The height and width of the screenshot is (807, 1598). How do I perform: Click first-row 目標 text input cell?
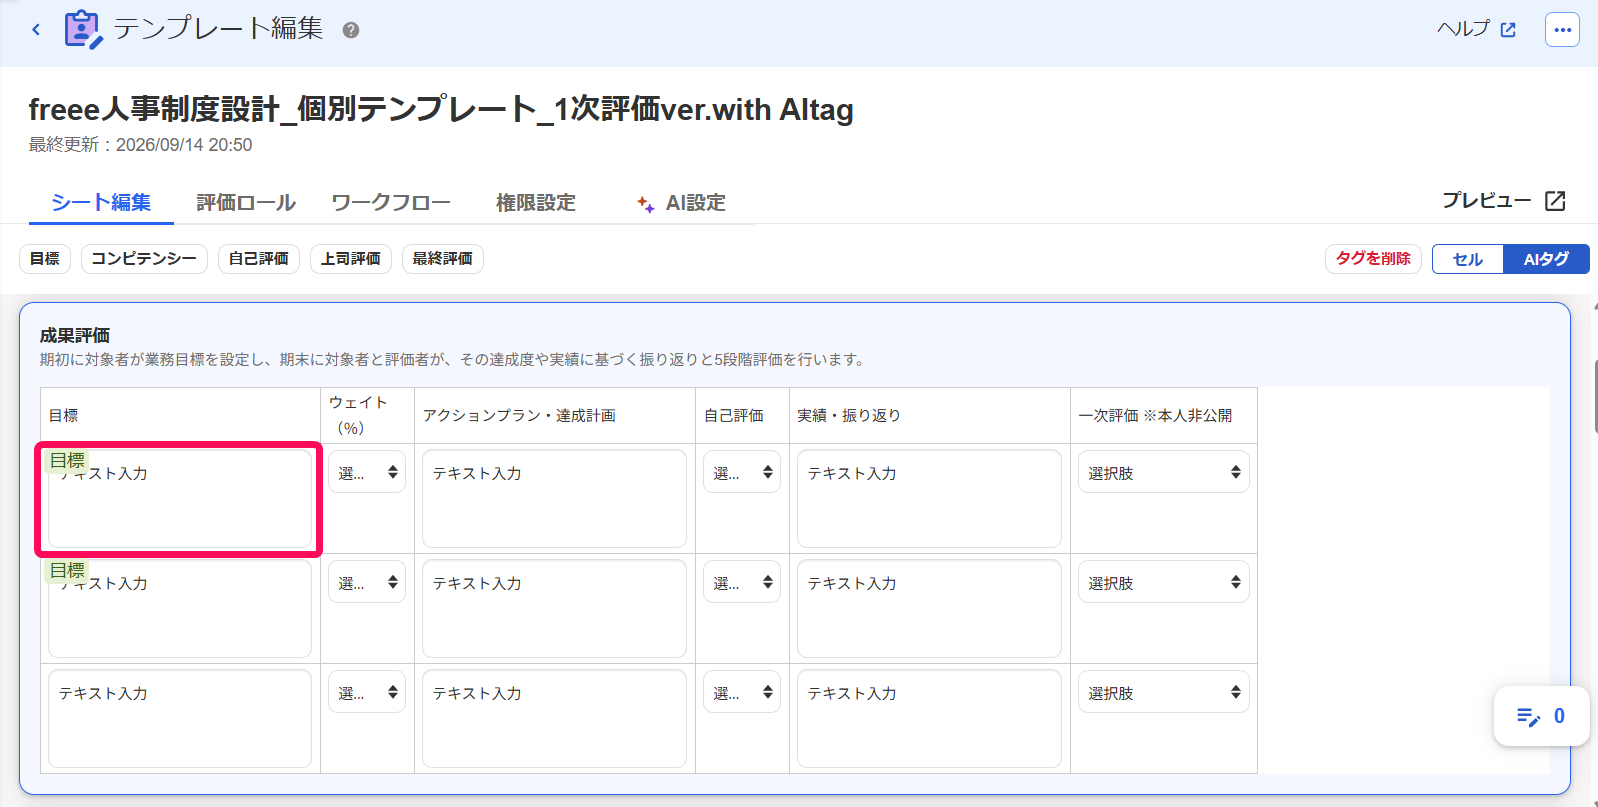180,499
